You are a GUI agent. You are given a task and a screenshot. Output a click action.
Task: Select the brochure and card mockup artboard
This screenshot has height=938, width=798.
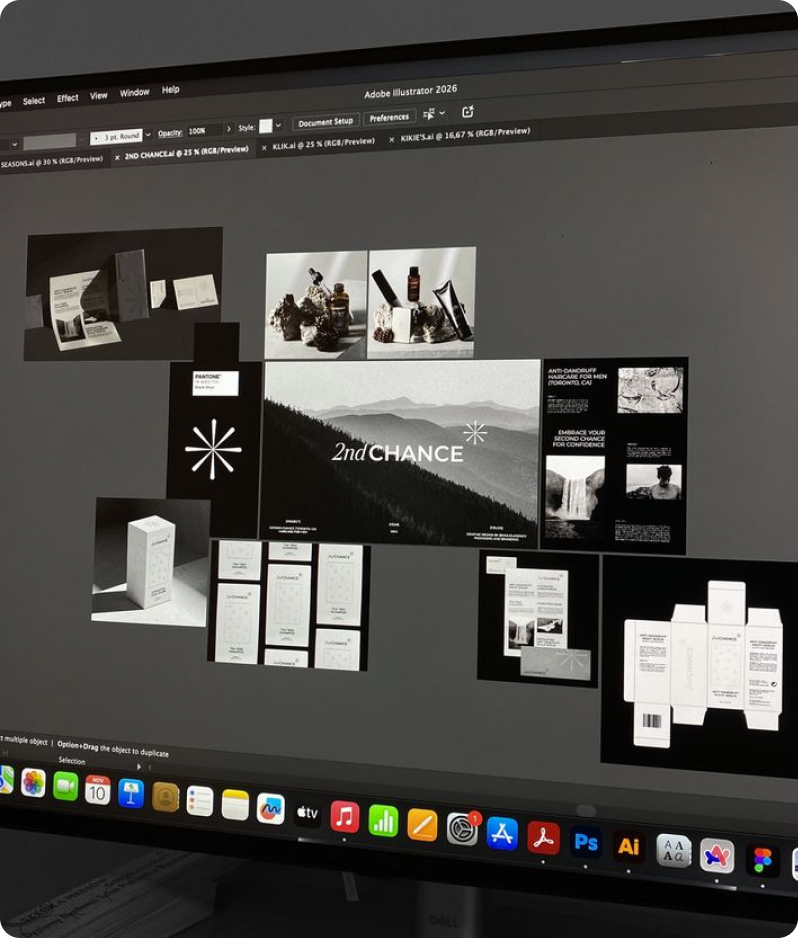click(538, 618)
